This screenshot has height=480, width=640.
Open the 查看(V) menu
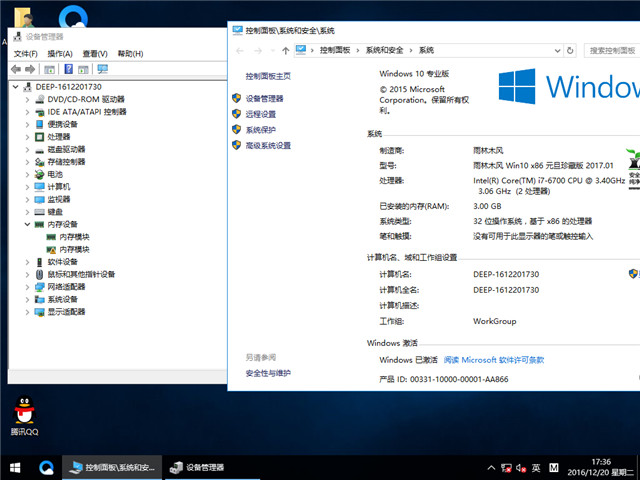tap(95, 53)
